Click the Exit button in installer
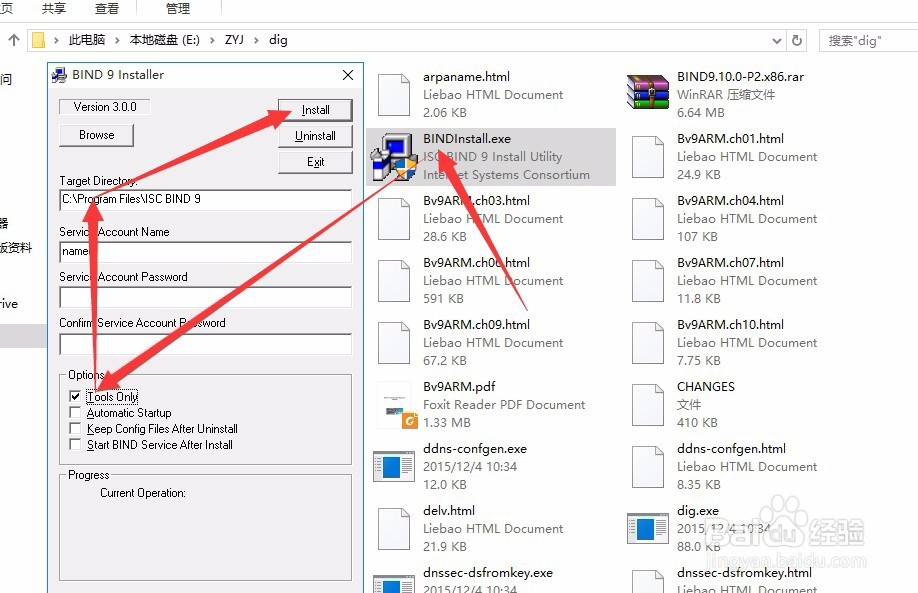 click(315, 162)
